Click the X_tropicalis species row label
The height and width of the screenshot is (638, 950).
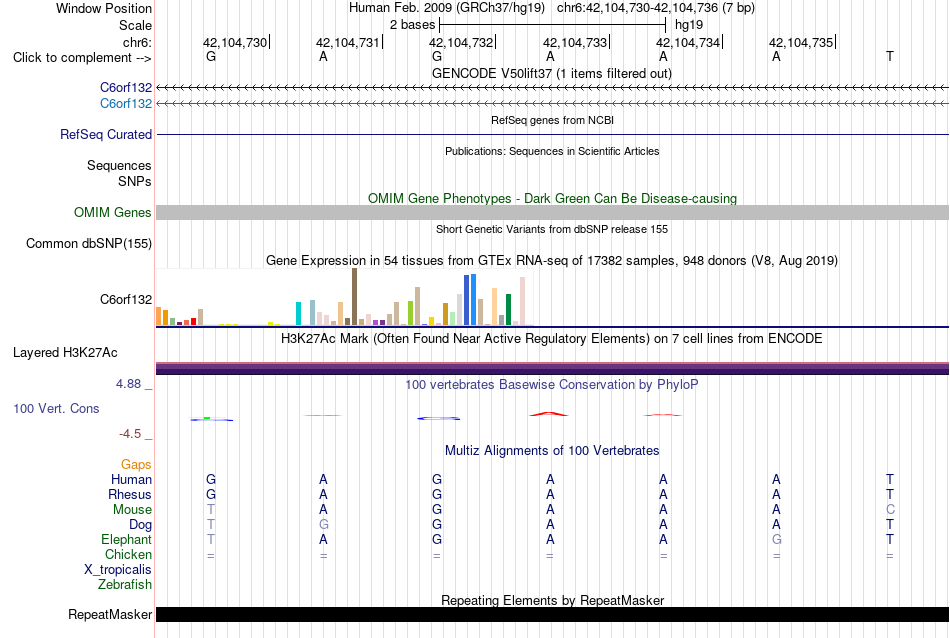118,570
